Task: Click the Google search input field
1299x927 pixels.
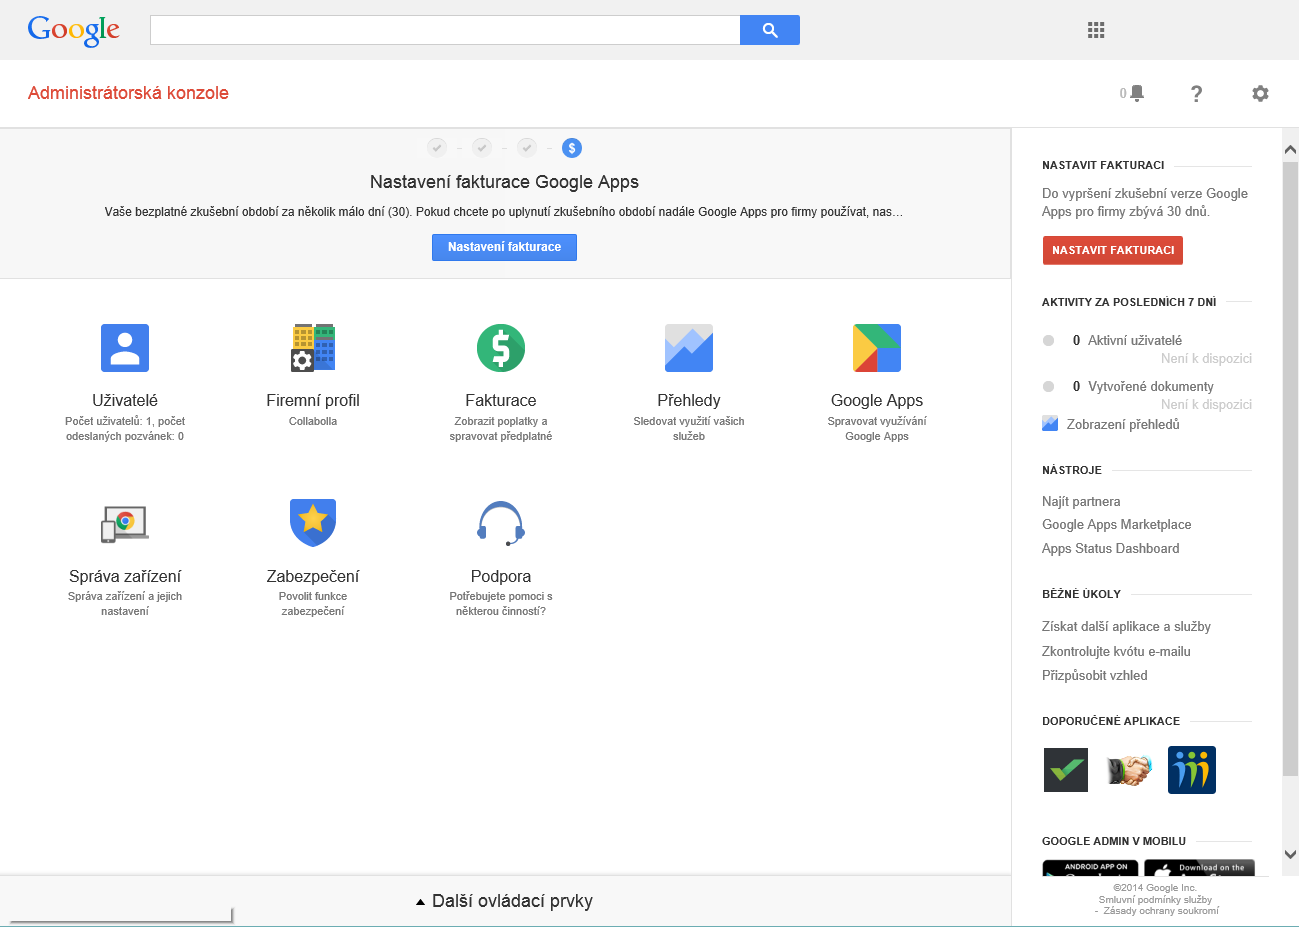Action: click(445, 30)
